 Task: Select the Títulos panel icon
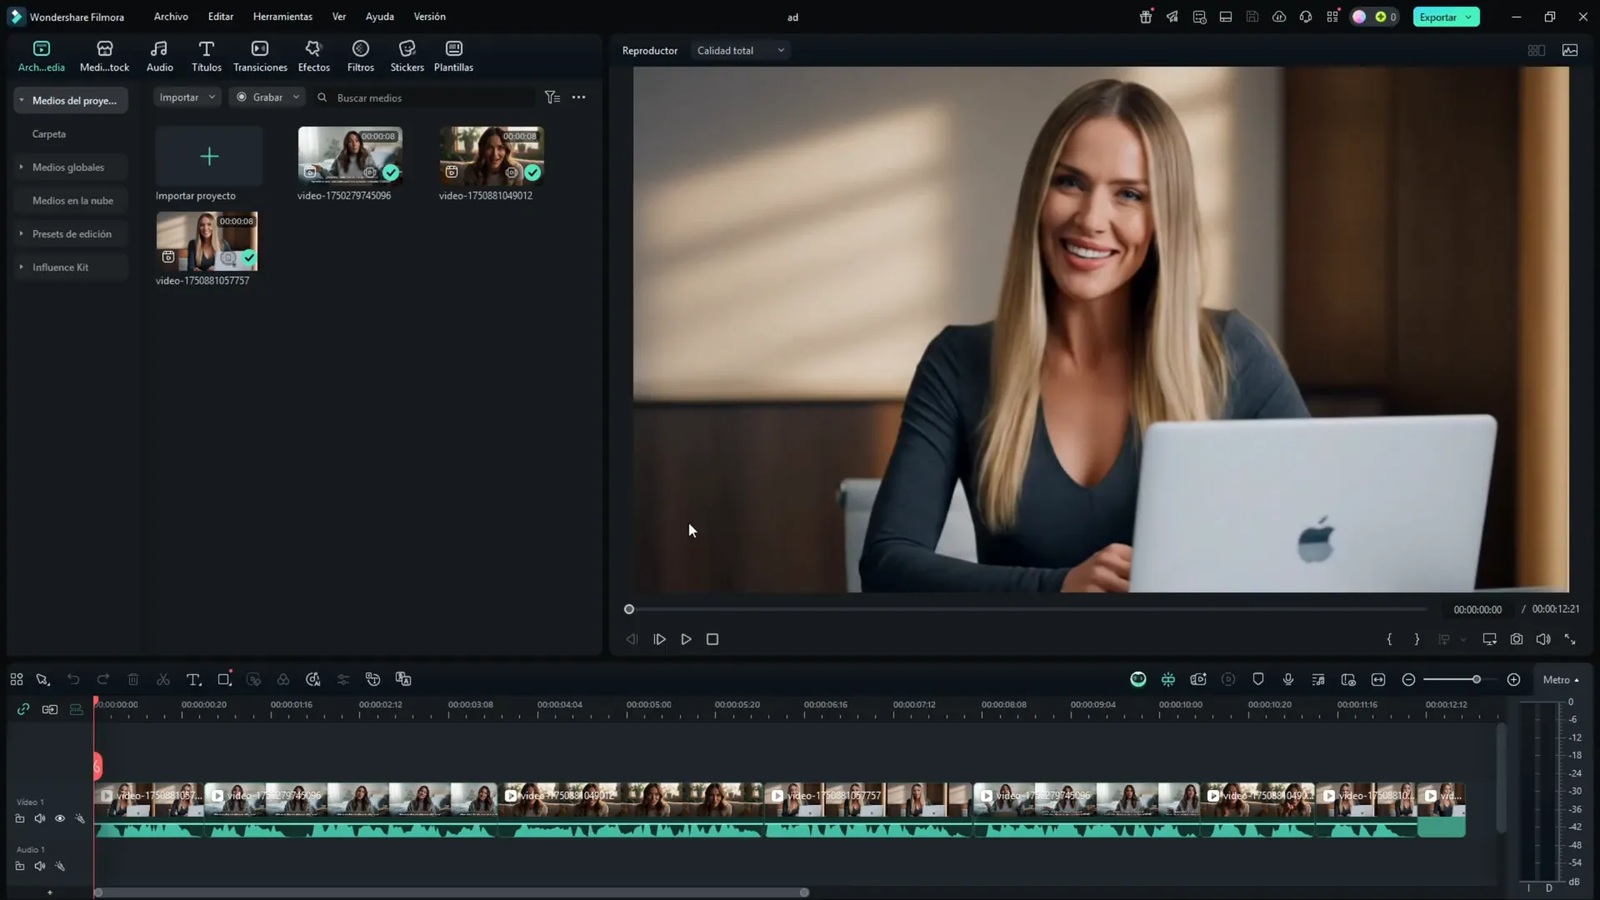206,55
